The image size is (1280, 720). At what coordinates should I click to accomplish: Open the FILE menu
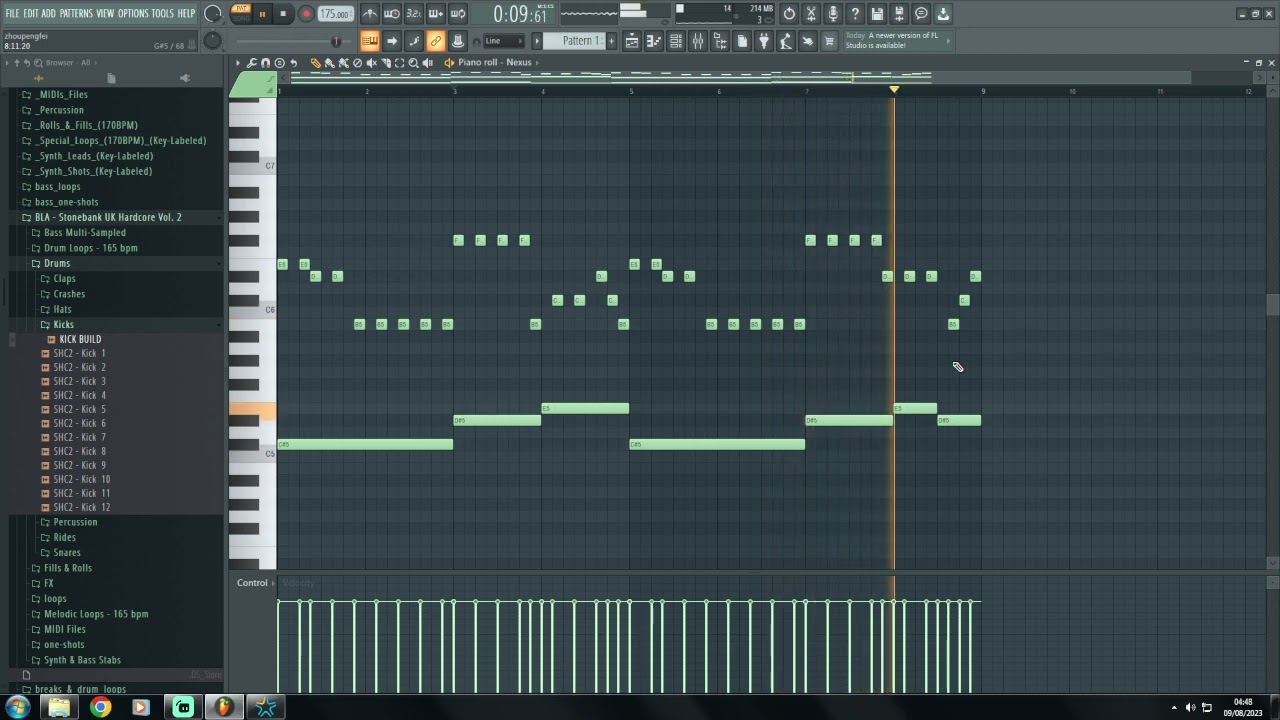tap(12, 13)
